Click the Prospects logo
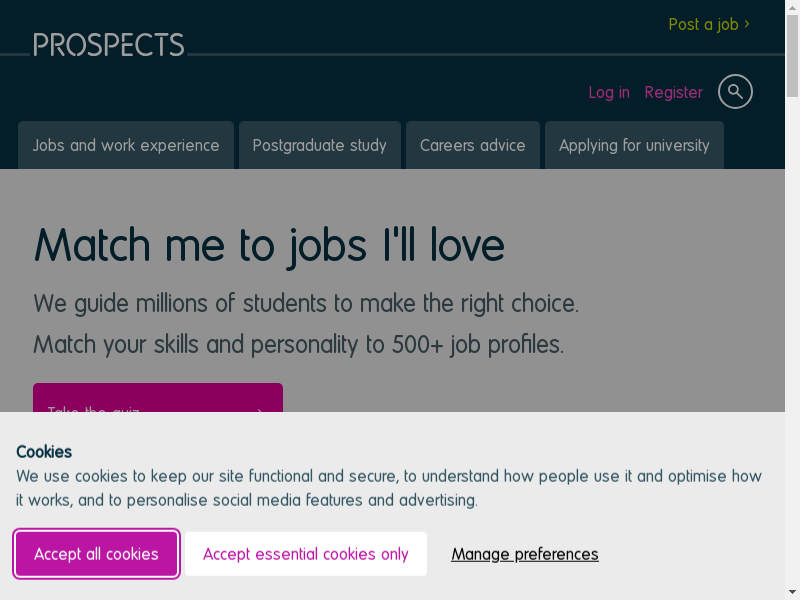 [x=109, y=45]
